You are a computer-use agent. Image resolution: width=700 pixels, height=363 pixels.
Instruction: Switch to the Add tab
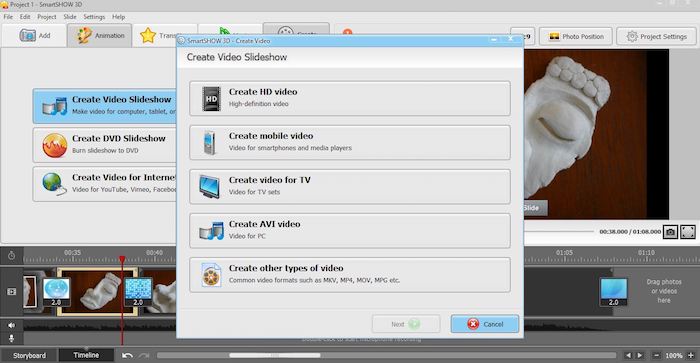34,35
